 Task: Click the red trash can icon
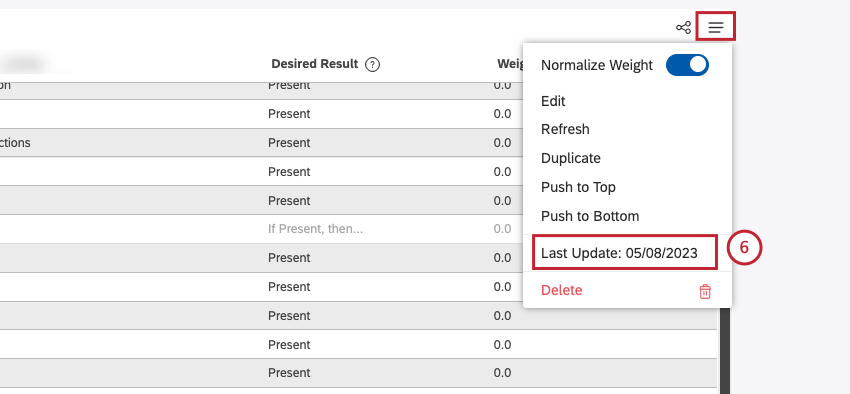pyautogui.click(x=705, y=291)
